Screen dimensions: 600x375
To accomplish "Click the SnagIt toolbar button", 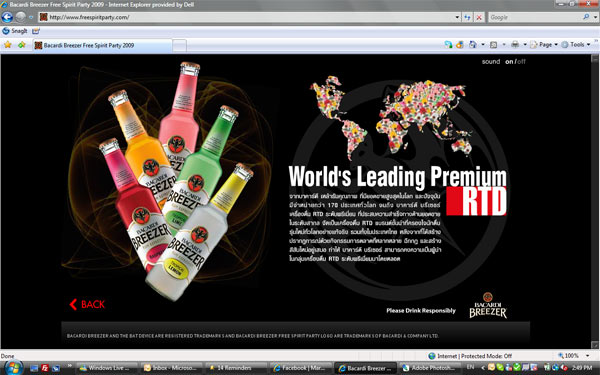I will [x=15, y=31].
